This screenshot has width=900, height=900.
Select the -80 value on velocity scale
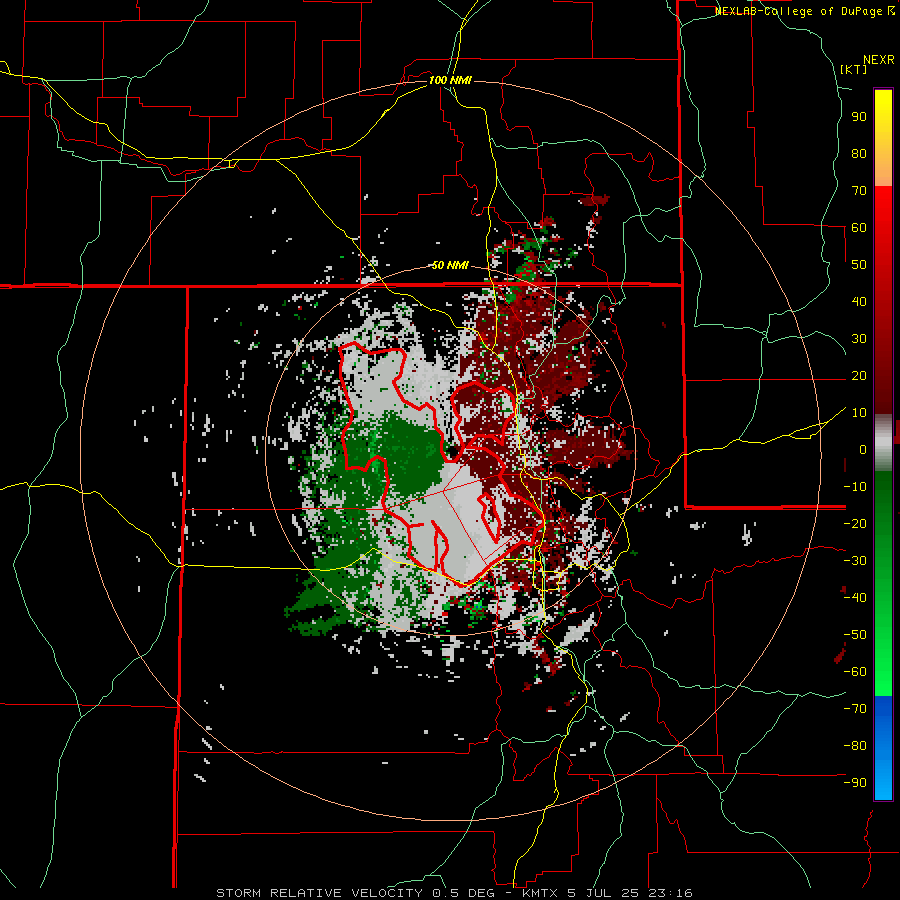(855, 746)
